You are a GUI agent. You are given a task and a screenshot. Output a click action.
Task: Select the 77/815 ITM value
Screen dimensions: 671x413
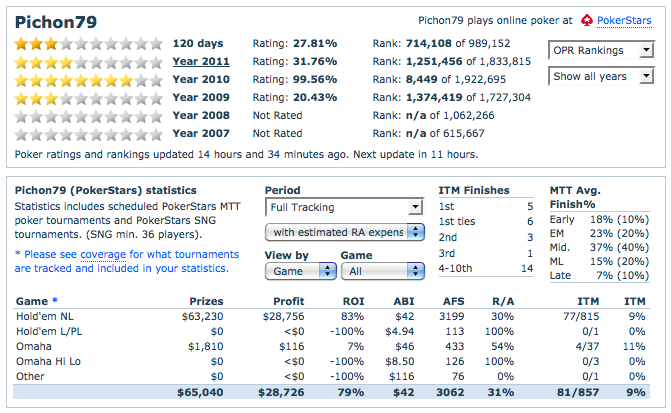(x=581, y=316)
